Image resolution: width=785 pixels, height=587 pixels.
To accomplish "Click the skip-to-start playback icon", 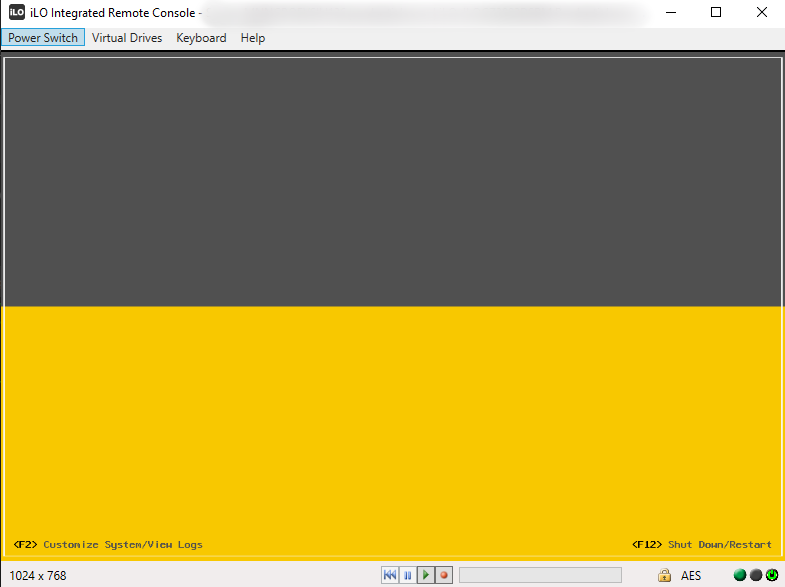I will (390, 575).
